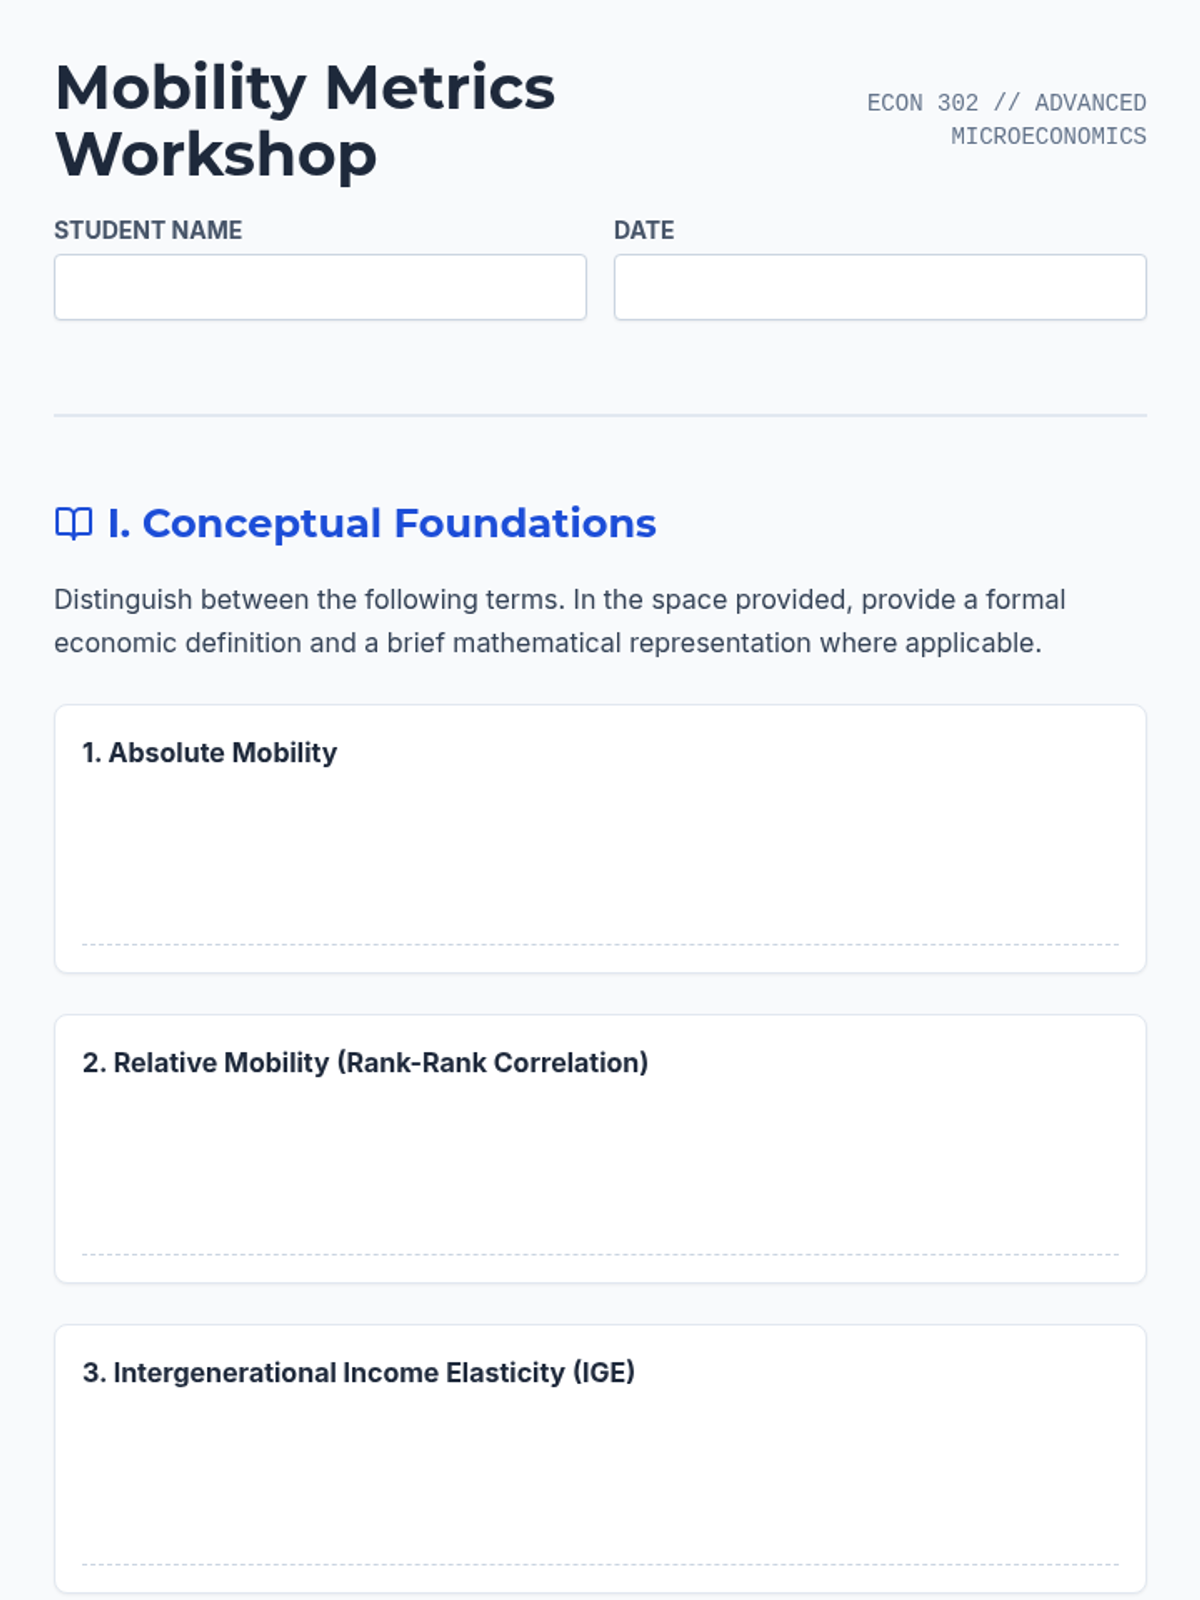Select the I. Conceptual Foundations heading
1200x1600 pixels.
[x=382, y=523]
